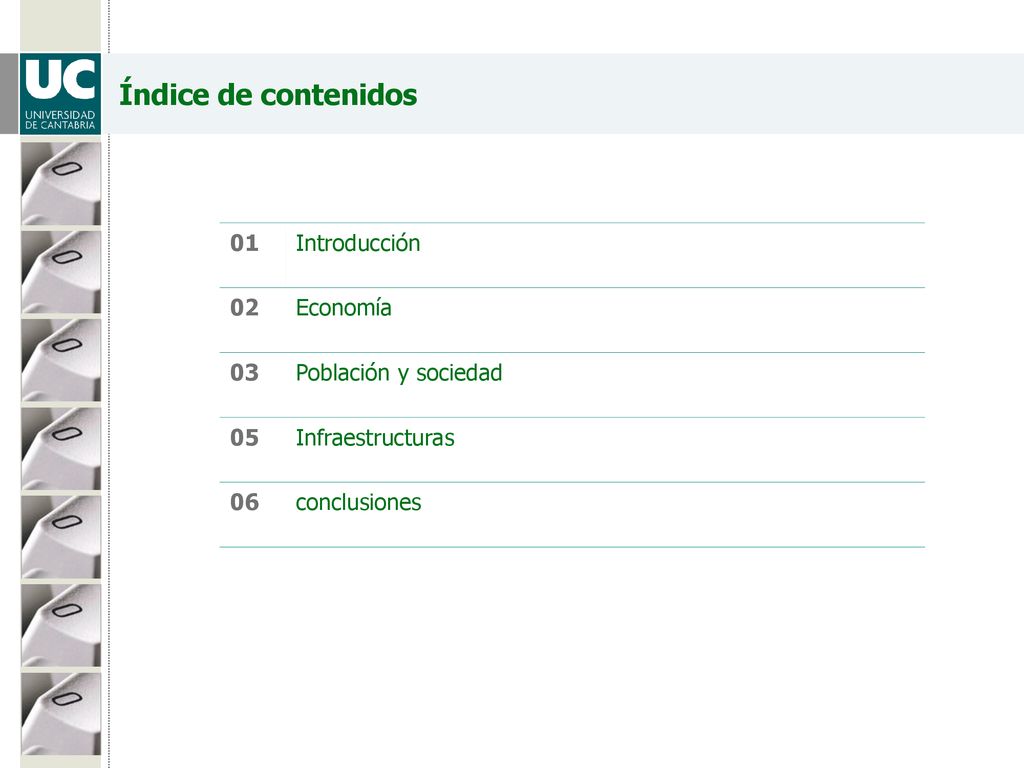Click the second keyboard key image from top
The image size is (1024, 768).
pos(61,272)
